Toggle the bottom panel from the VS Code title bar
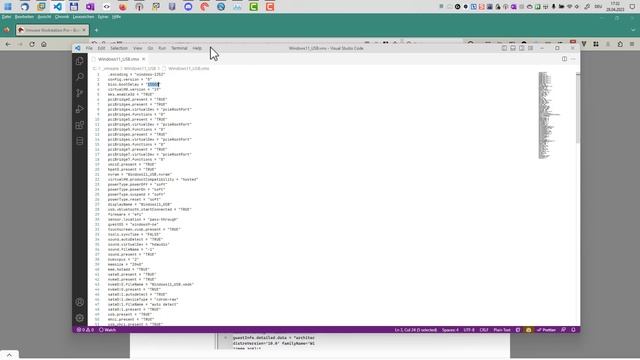This screenshot has height=360, width=640. [x=513, y=48]
